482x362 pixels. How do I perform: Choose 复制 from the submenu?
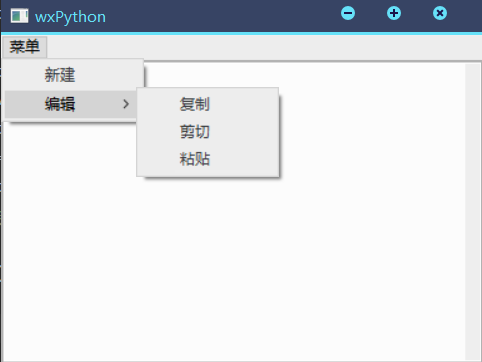[207, 104]
